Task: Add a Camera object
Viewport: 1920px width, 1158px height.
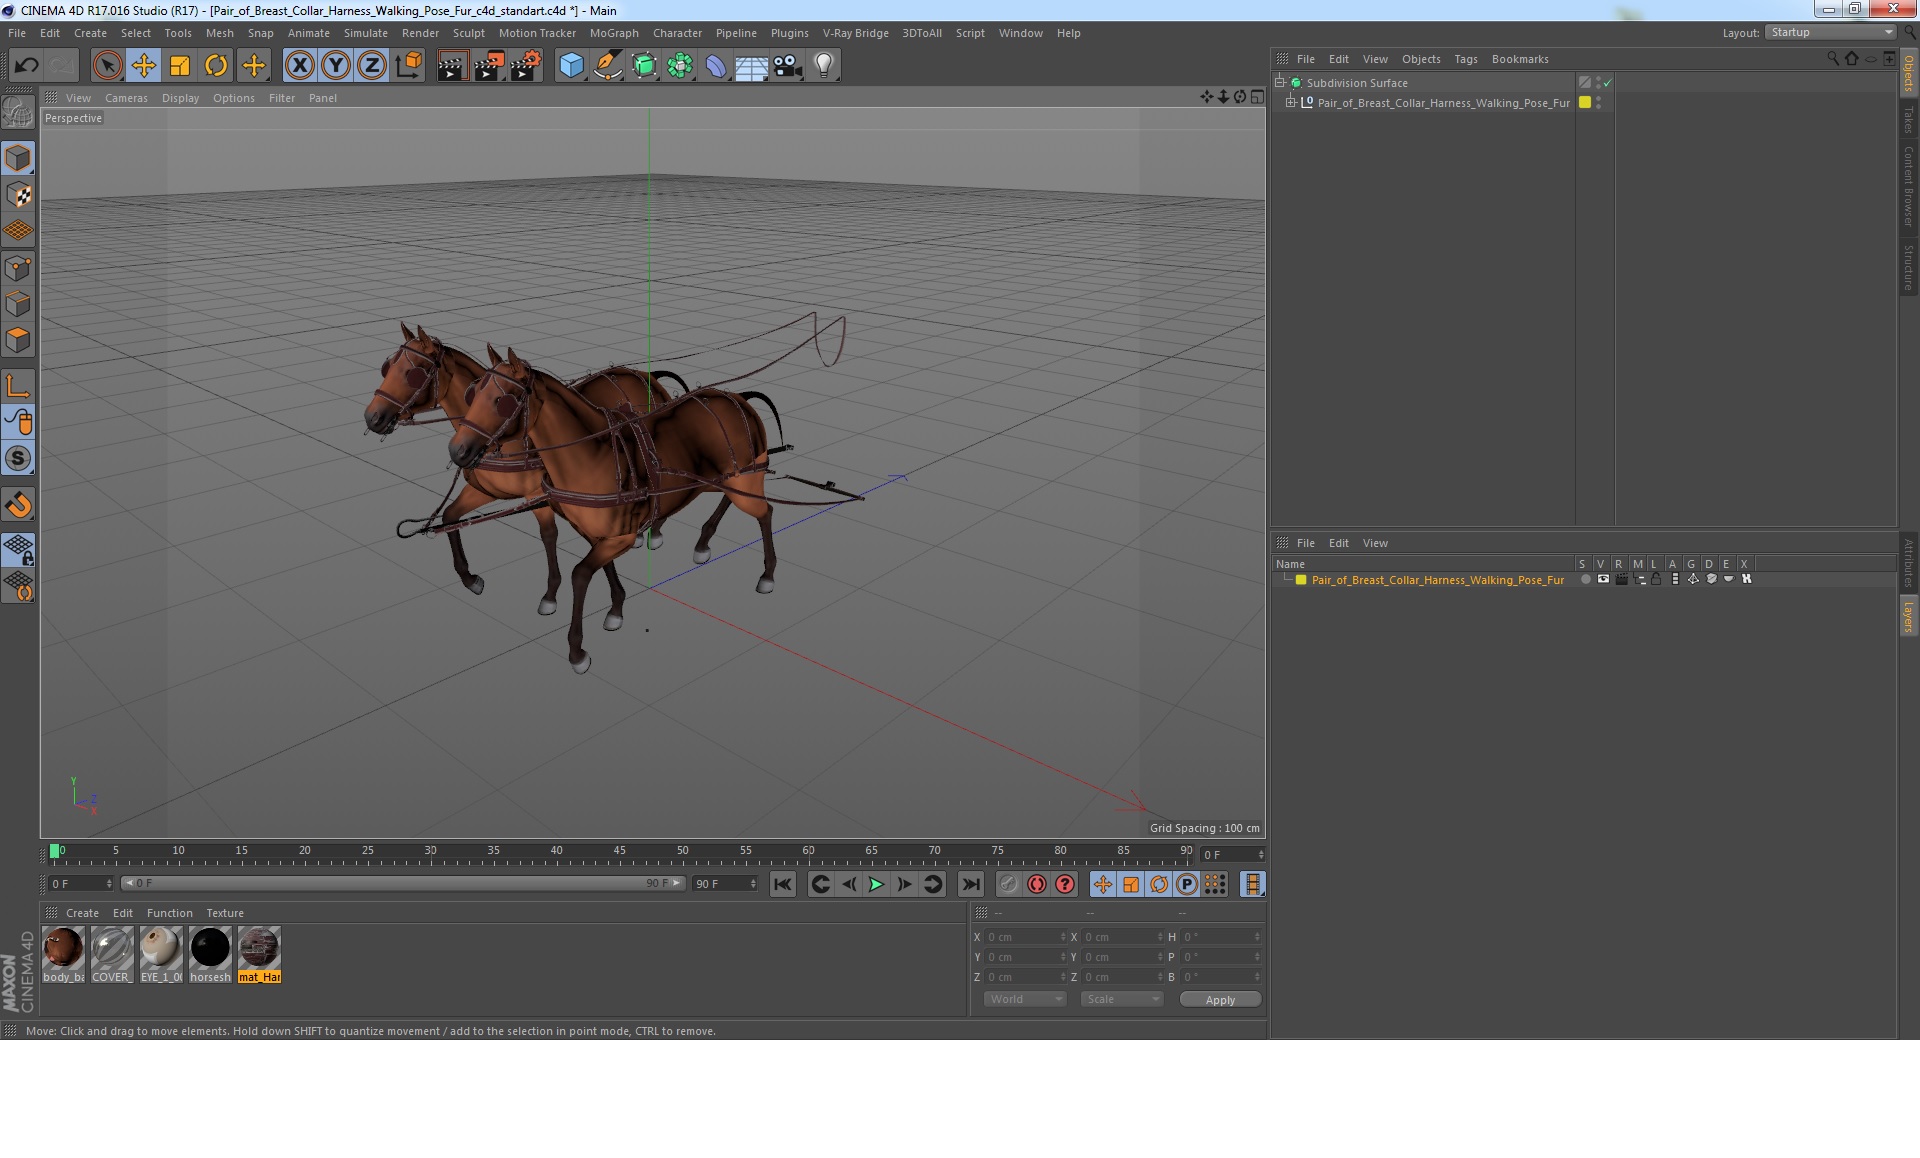Action: (x=788, y=66)
